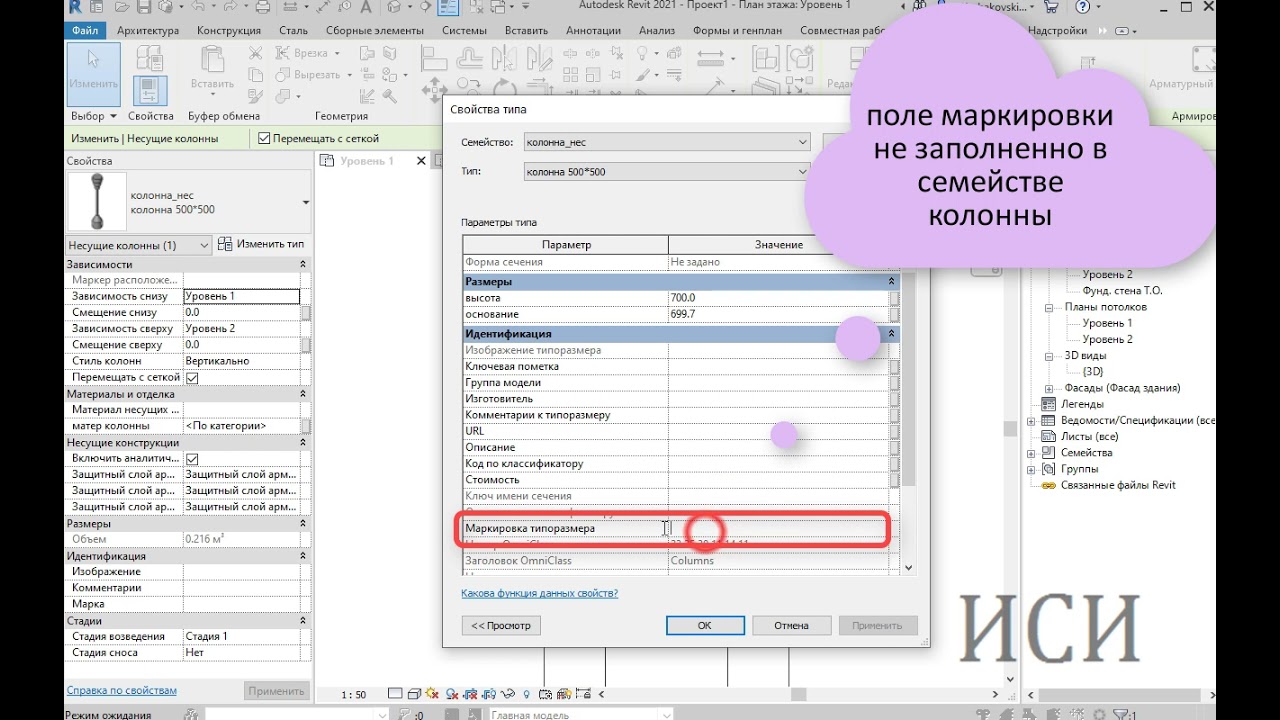Click the Redo arrow icon
Viewport: 1280px width, 720px height.
tap(230, 7)
